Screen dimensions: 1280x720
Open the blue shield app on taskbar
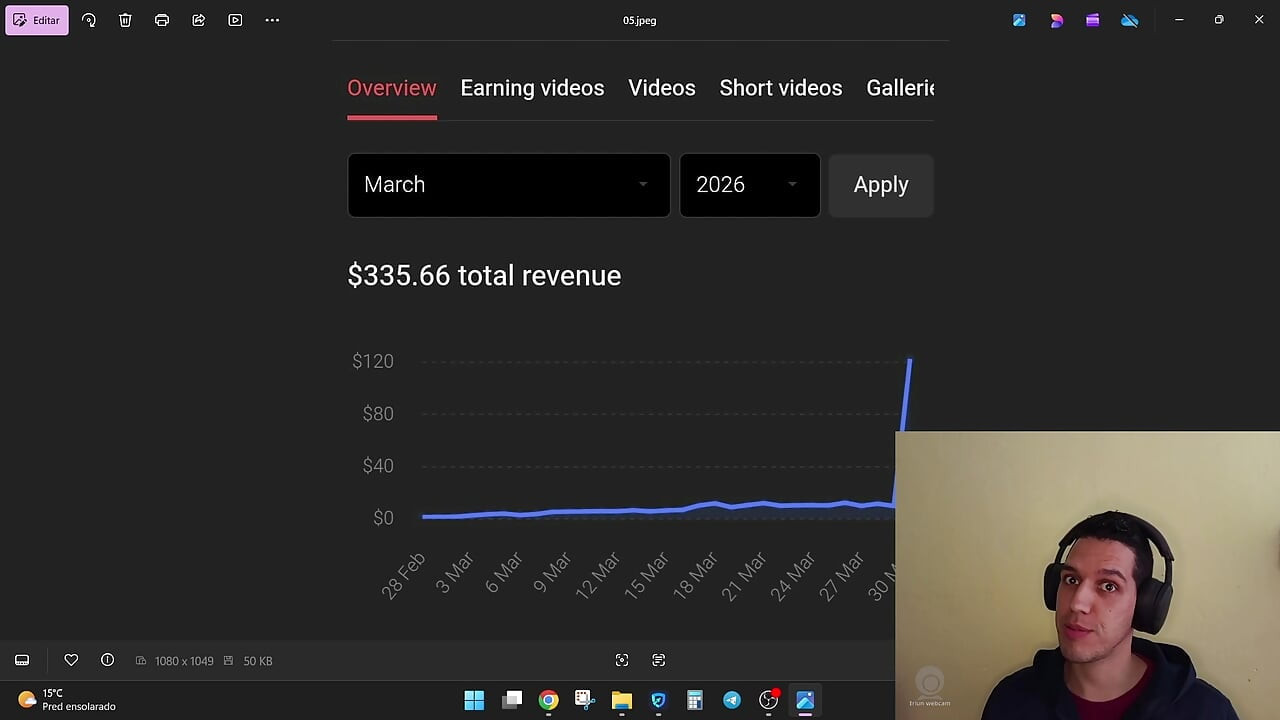pyautogui.click(x=658, y=700)
